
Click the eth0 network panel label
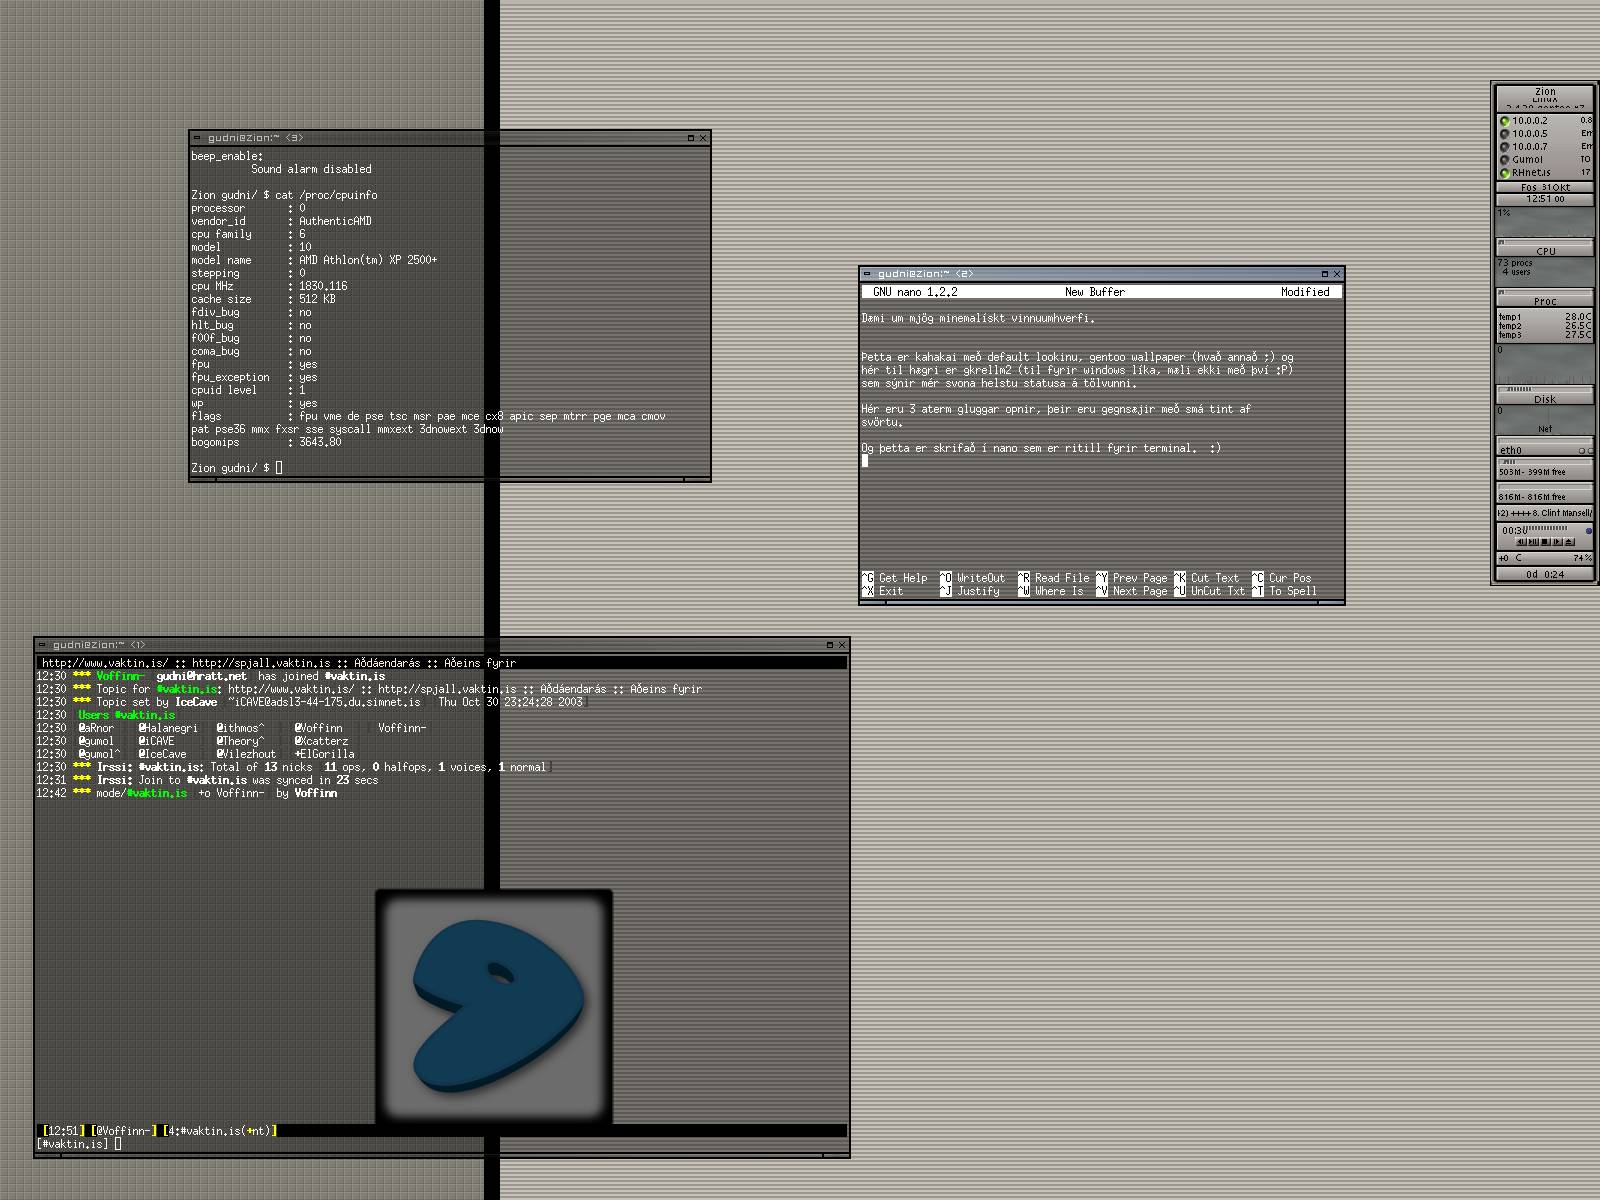coord(1511,450)
